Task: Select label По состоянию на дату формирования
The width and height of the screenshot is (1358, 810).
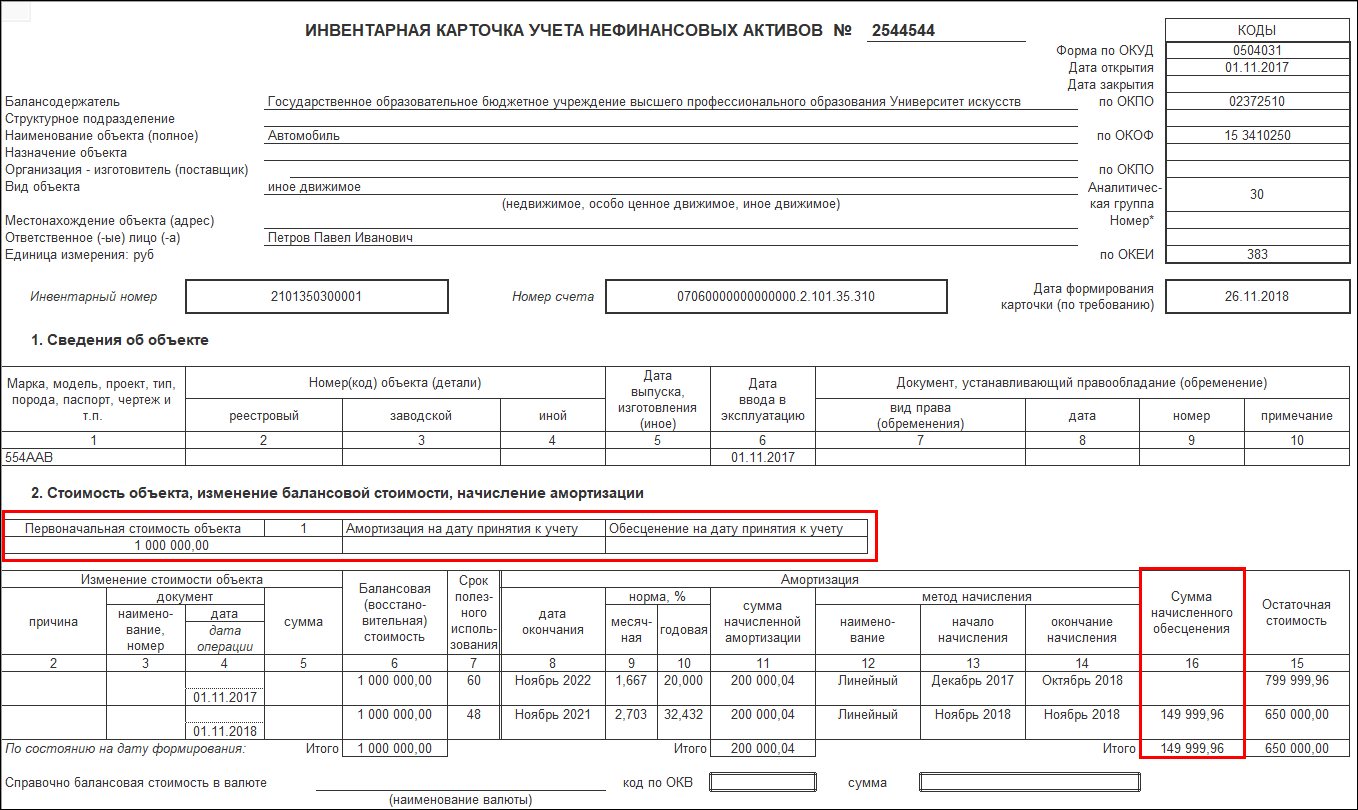Action: 125,748
